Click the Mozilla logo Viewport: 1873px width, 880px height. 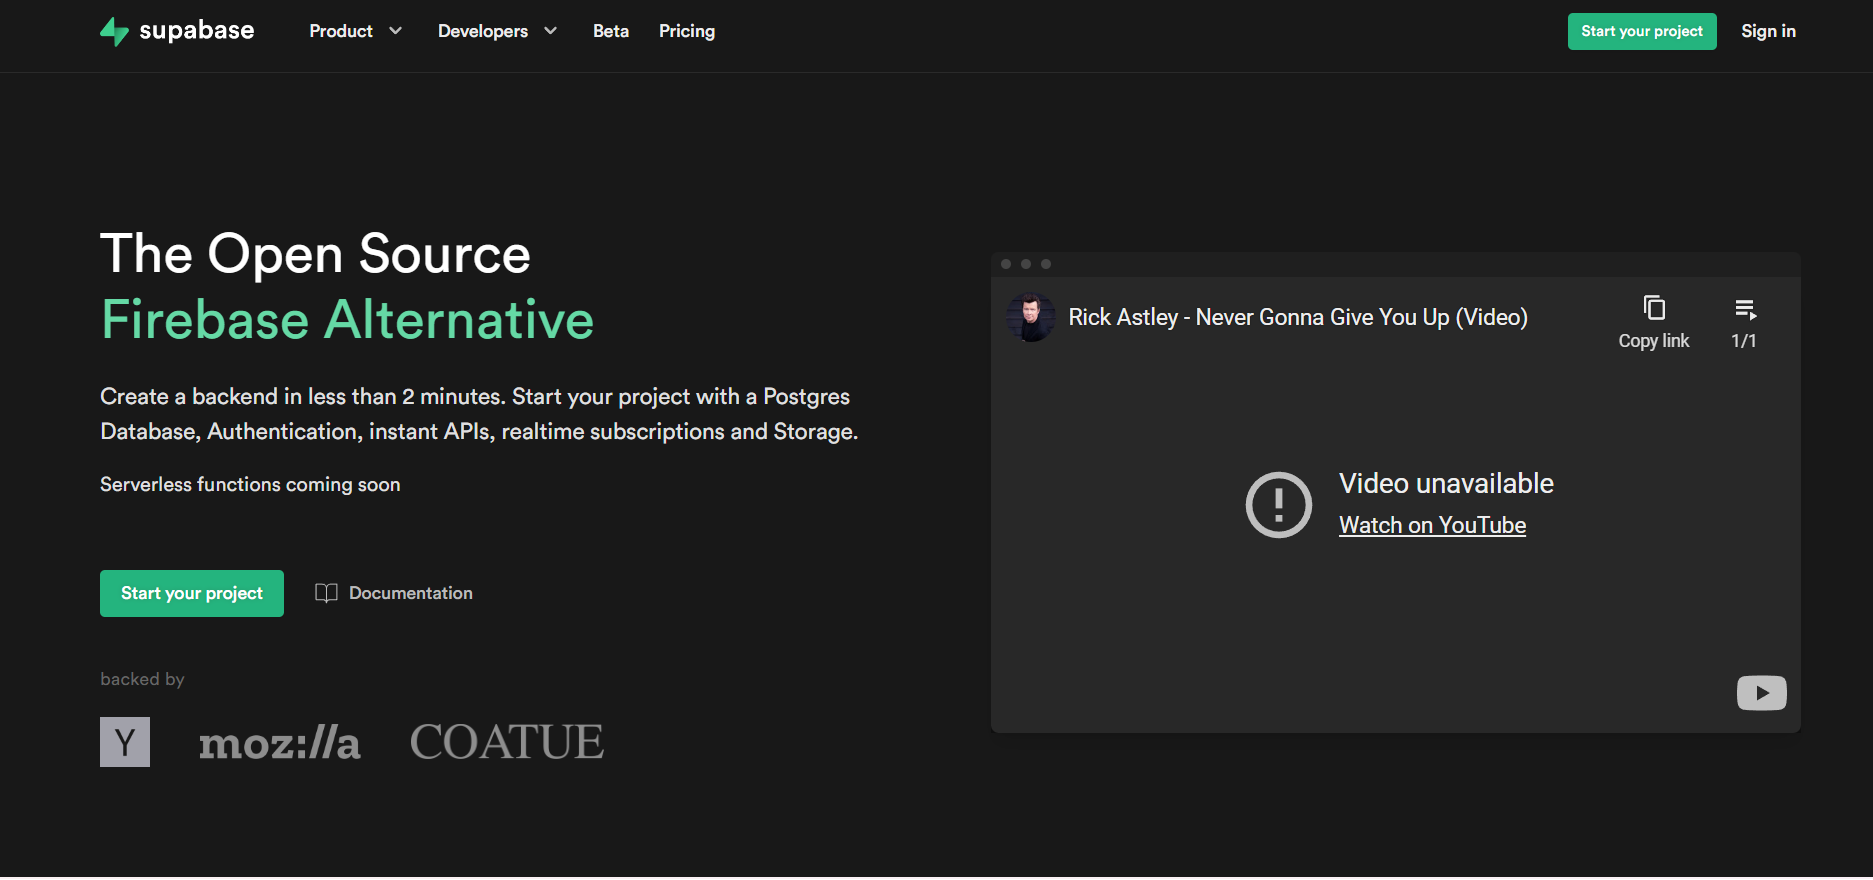[x=279, y=744]
